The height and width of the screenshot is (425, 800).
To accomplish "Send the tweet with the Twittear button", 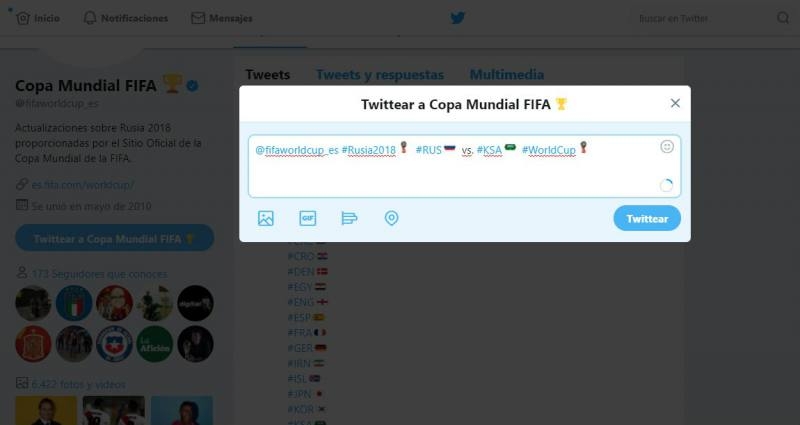I will [x=647, y=218].
